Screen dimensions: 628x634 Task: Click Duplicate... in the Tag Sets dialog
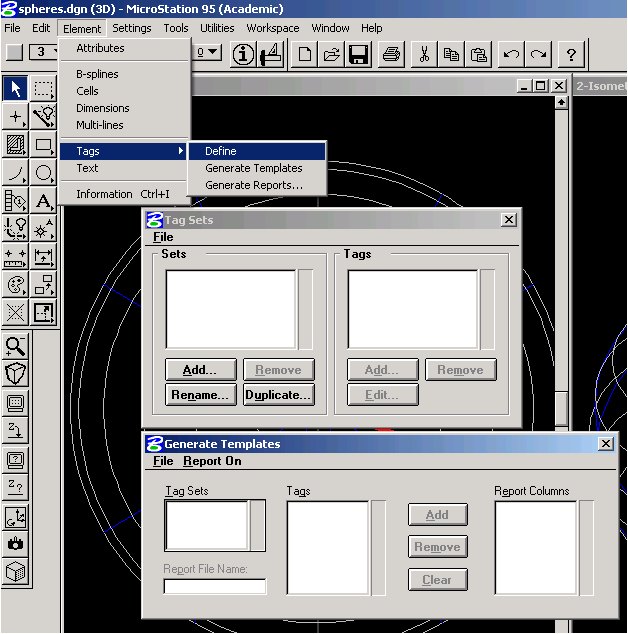(279, 395)
